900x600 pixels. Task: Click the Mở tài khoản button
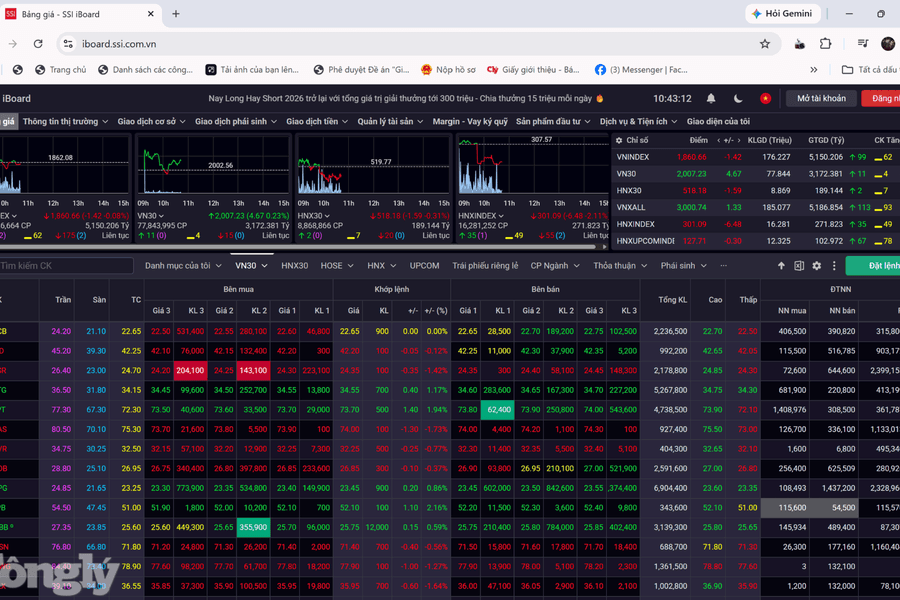821,99
